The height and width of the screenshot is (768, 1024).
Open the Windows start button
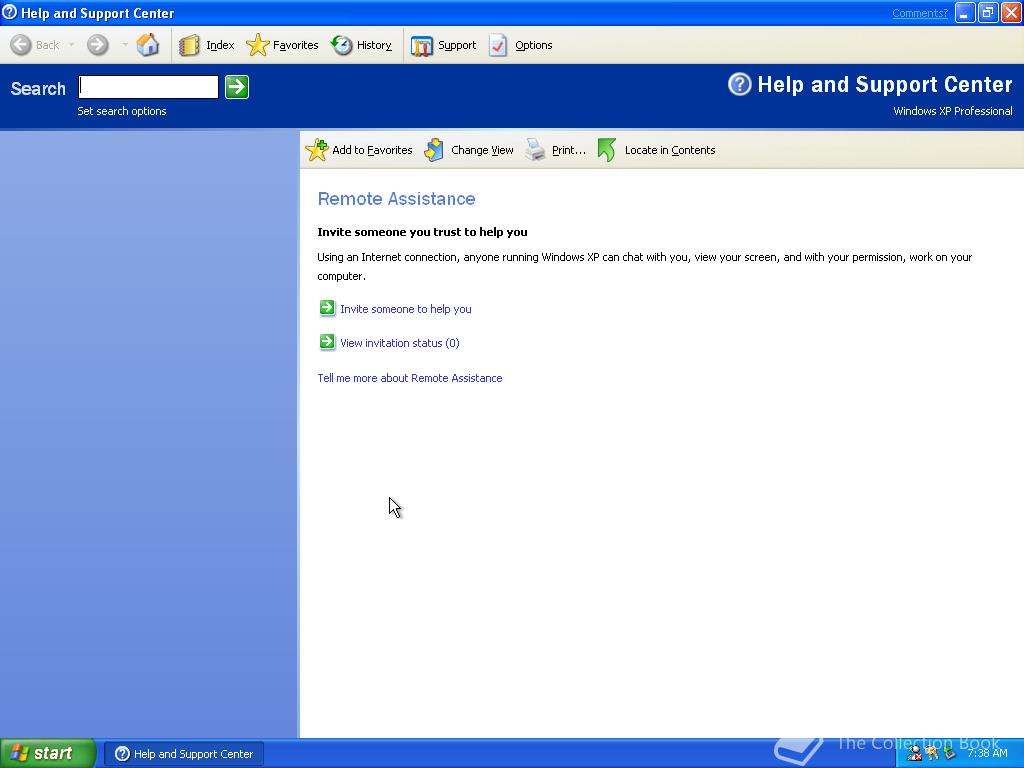[48, 753]
